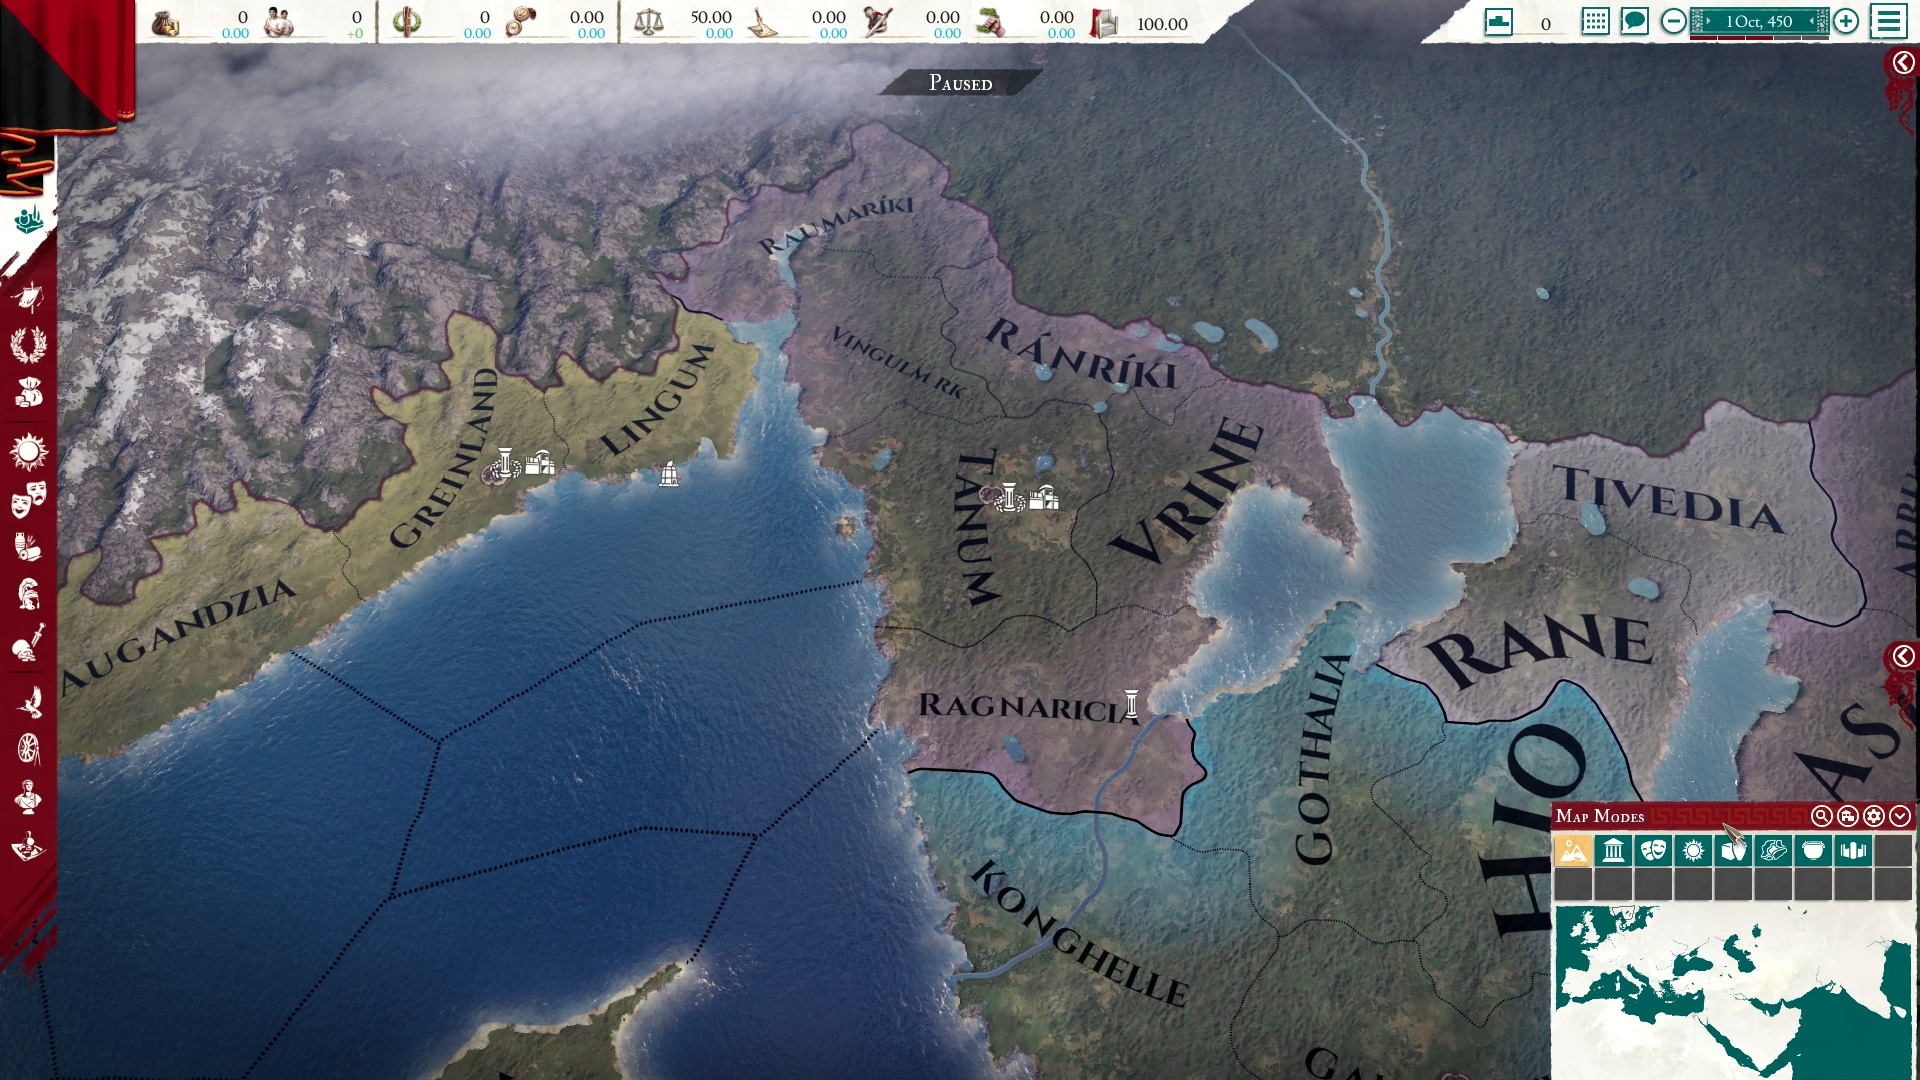Click the Ránríki map label
Screen dimensions: 1920x1080
coord(1082,355)
